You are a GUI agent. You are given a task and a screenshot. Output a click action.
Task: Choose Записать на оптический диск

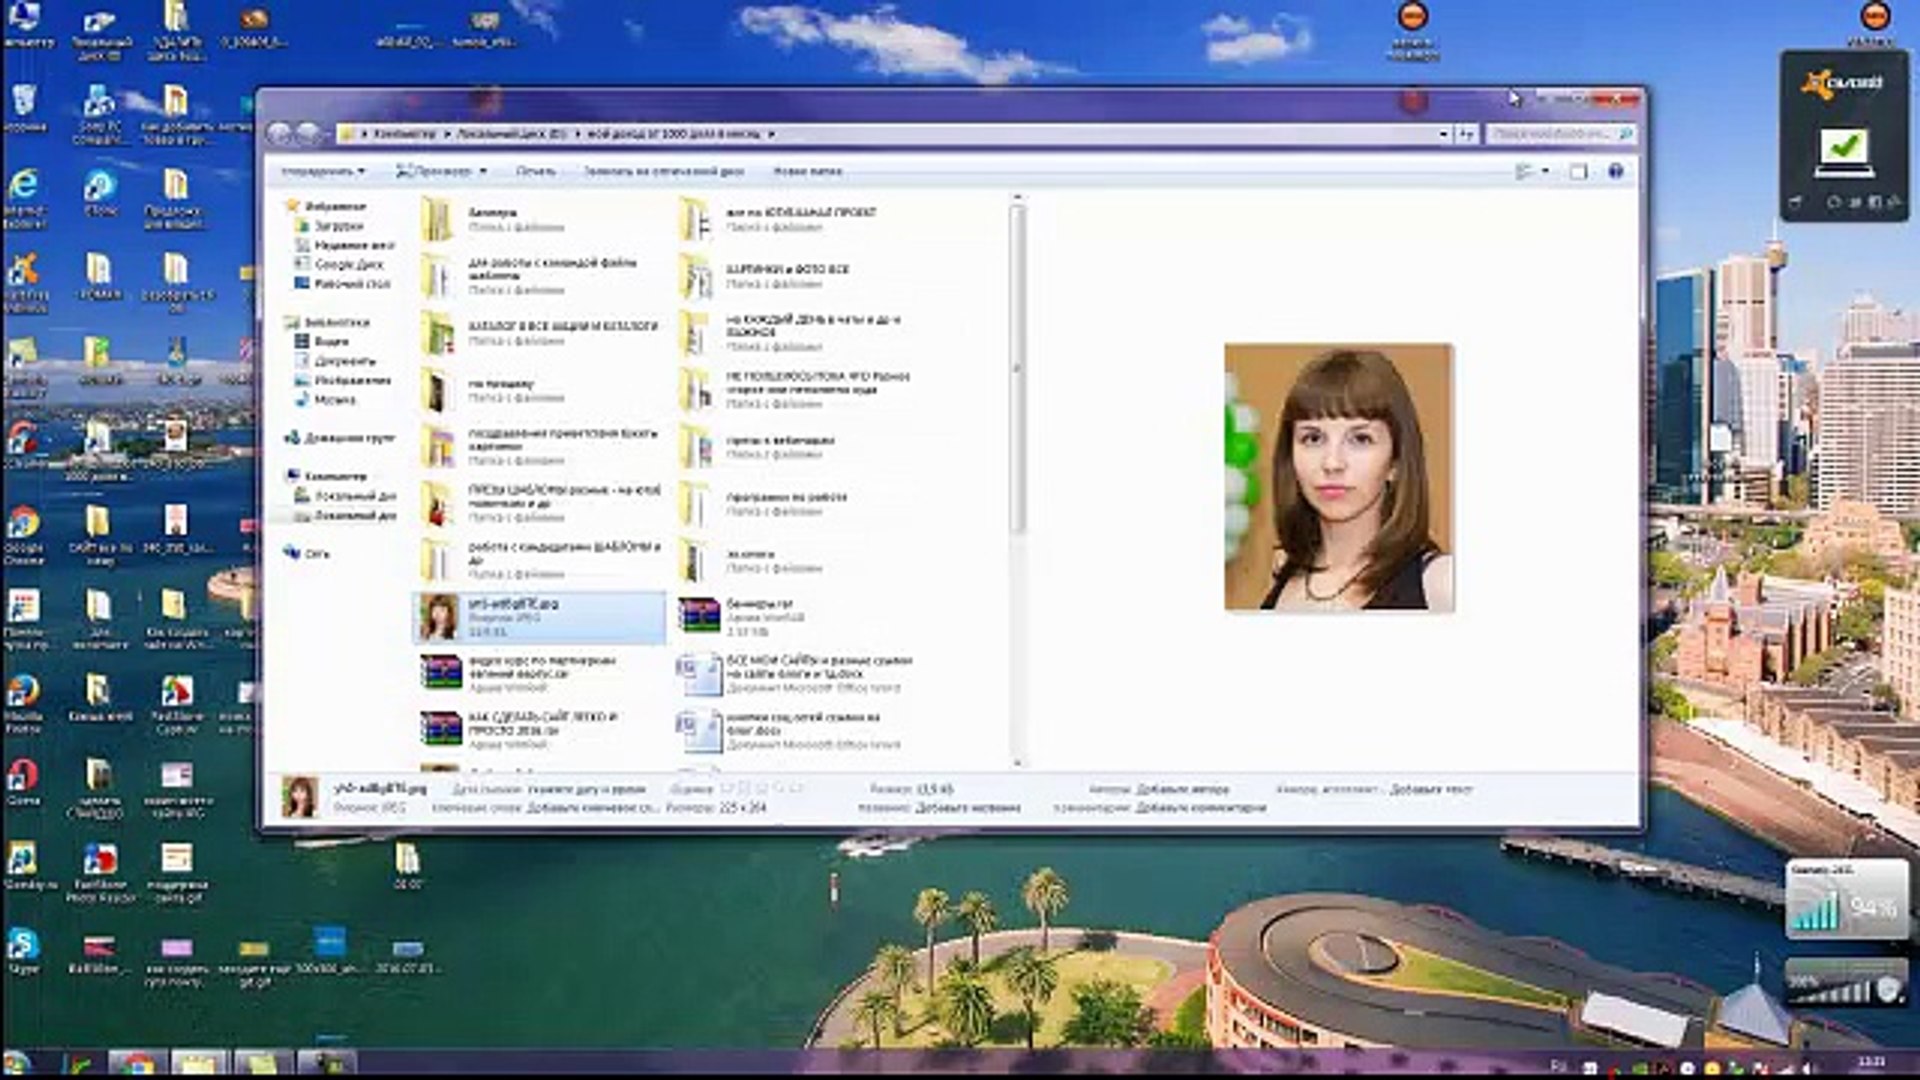tap(664, 171)
